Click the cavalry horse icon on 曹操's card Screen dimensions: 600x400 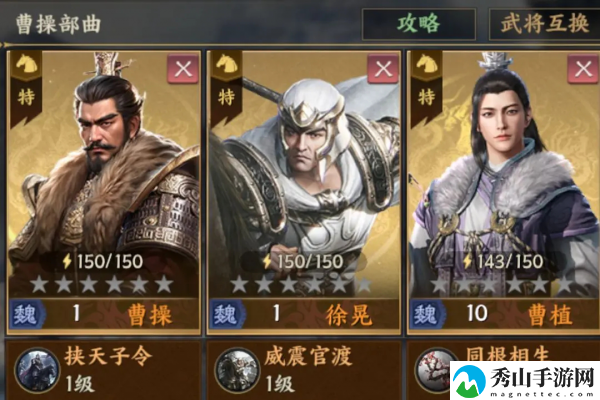coord(26,64)
